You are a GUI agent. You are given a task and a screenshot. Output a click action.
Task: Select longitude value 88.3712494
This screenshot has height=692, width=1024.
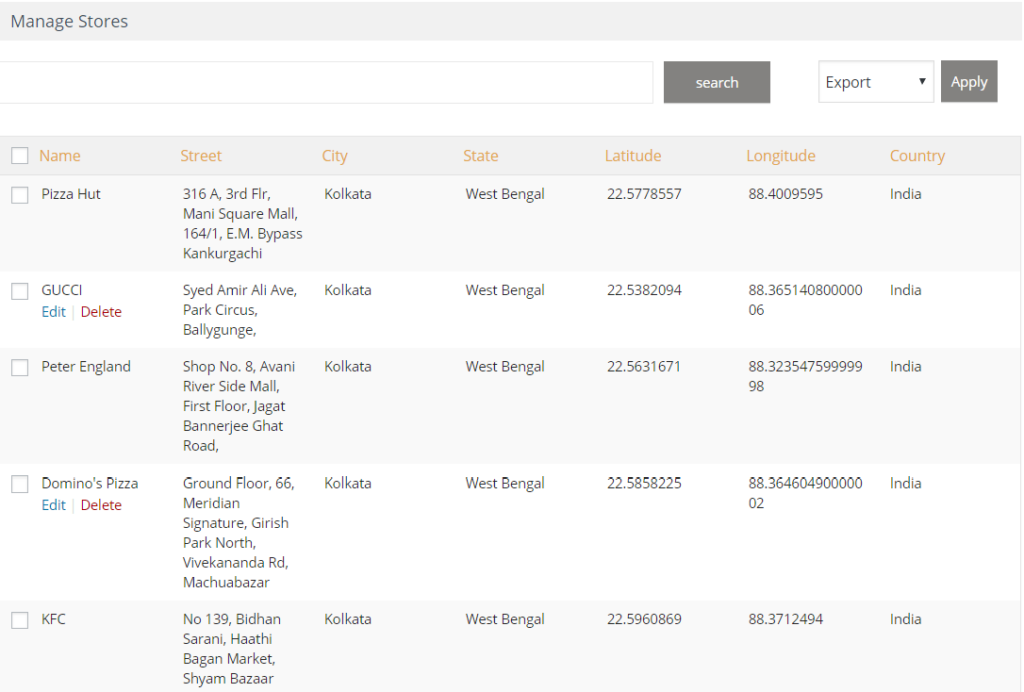click(x=786, y=619)
